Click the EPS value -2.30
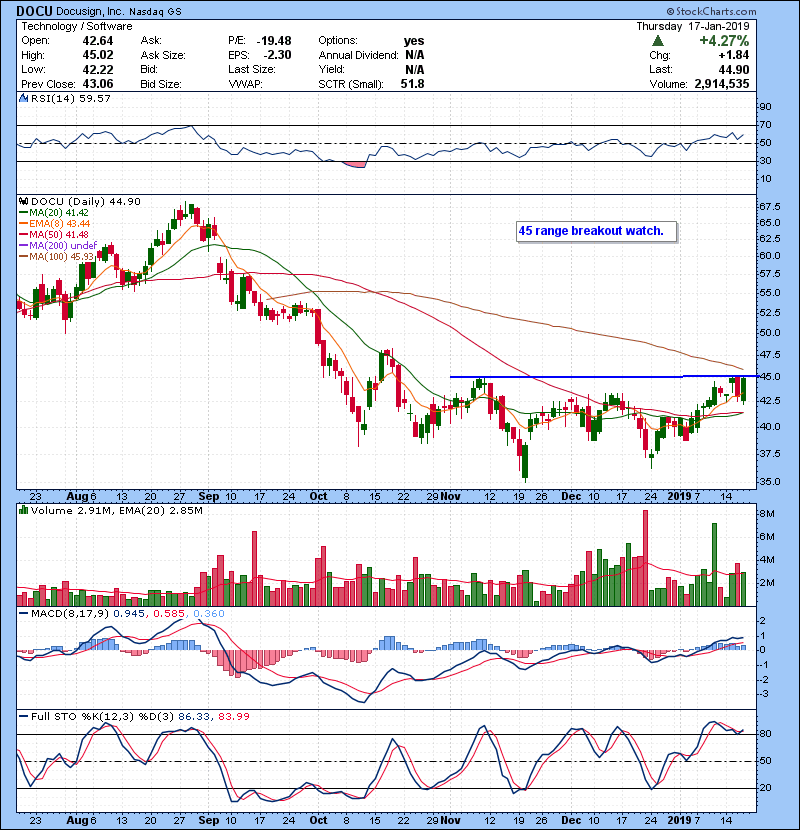Viewport: 800px width, 830px height. point(277,55)
